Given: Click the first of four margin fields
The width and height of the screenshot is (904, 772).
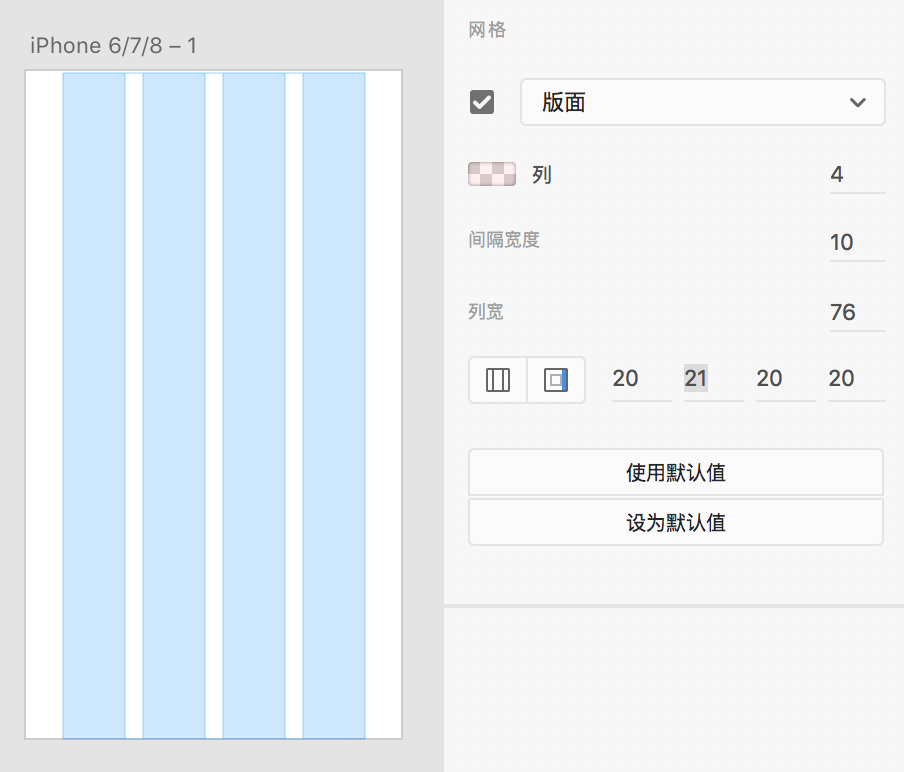Looking at the screenshot, I should pos(640,378).
